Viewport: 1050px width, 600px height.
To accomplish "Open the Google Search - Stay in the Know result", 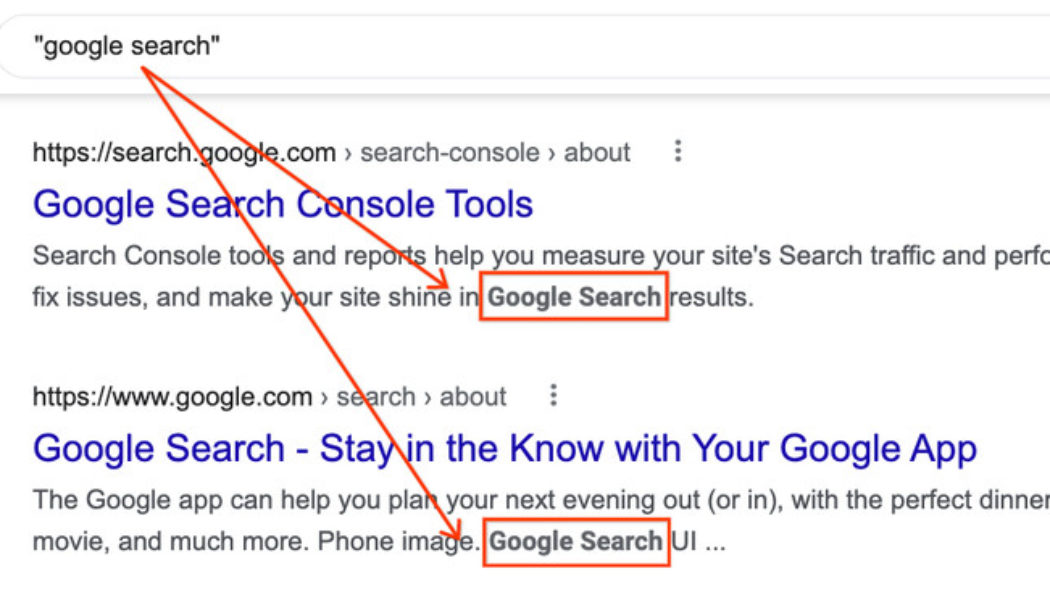I will (504, 448).
